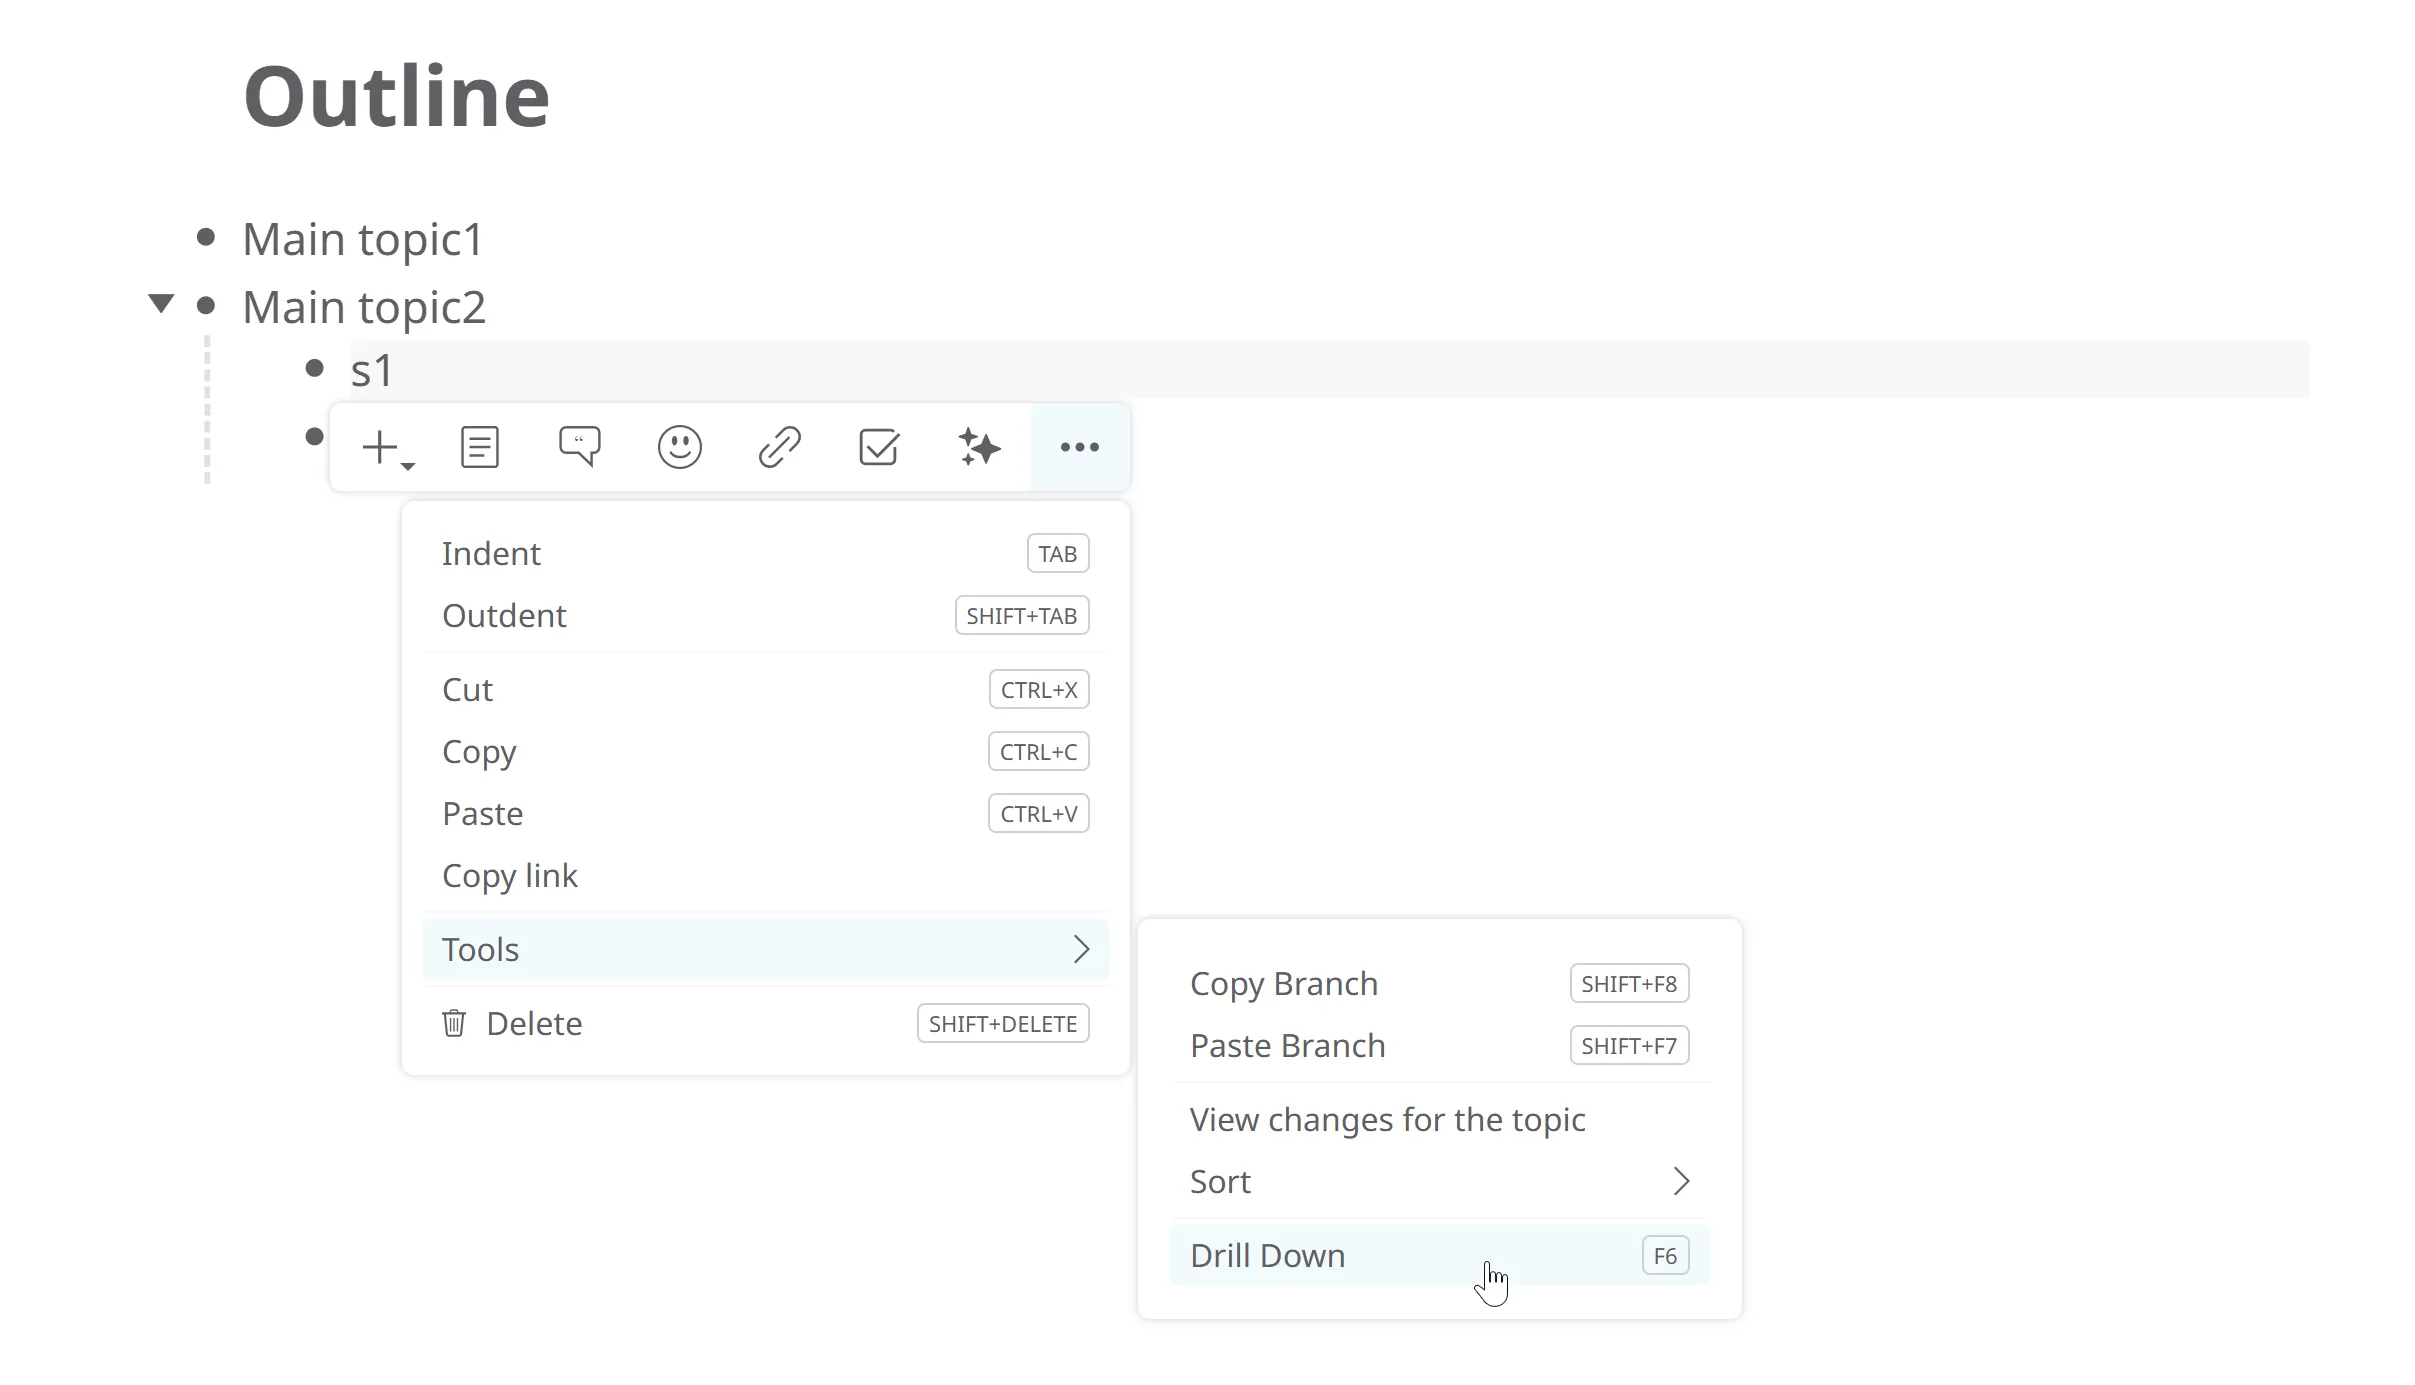
Task: Collapse Main topic2 with triangle arrow
Action: (x=160, y=303)
